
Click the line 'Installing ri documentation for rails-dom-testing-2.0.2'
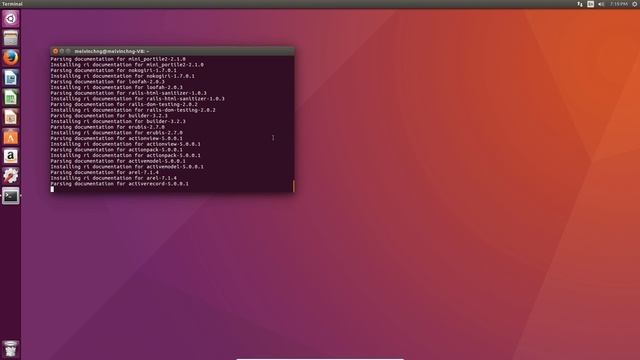point(133,110)
